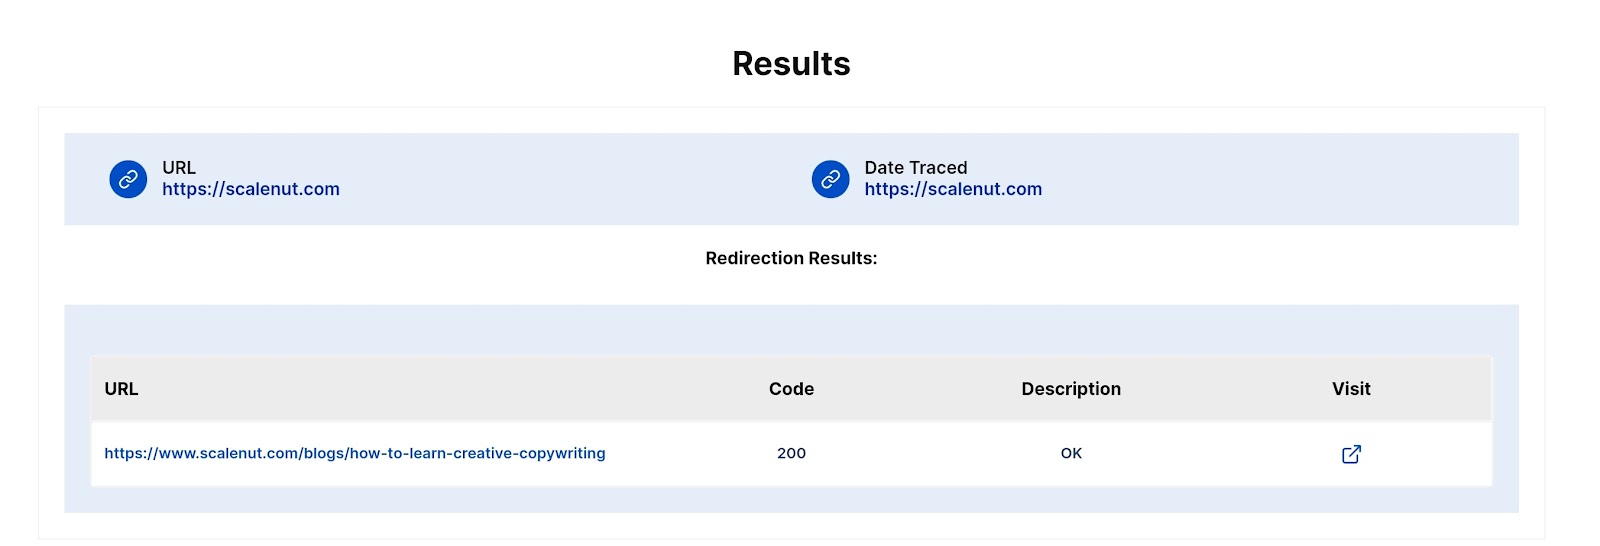The image size is (1600, 546).
Task: Click the Date Traced label text
Action: pyautogui.click(x=916, y=168)
